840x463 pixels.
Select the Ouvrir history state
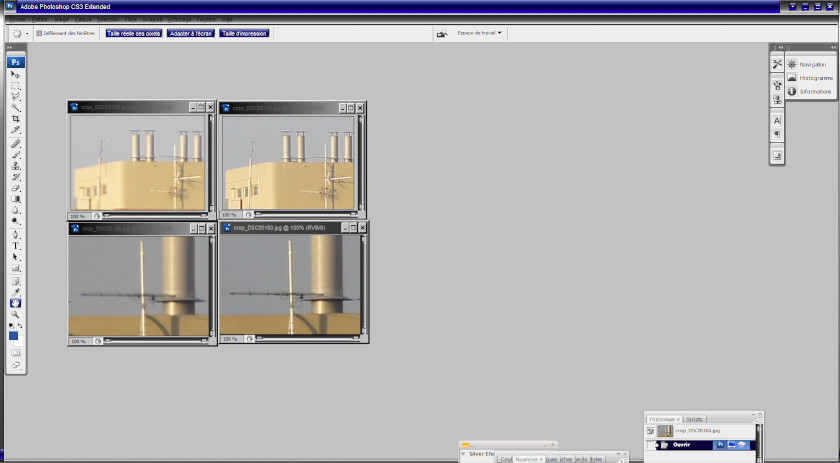(701, 445)
